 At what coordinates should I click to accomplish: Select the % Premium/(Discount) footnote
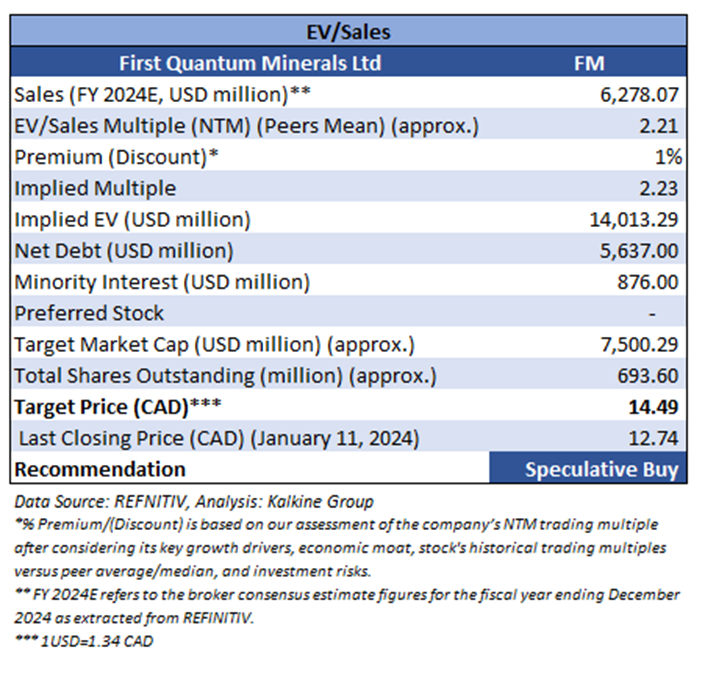[340, 548]
